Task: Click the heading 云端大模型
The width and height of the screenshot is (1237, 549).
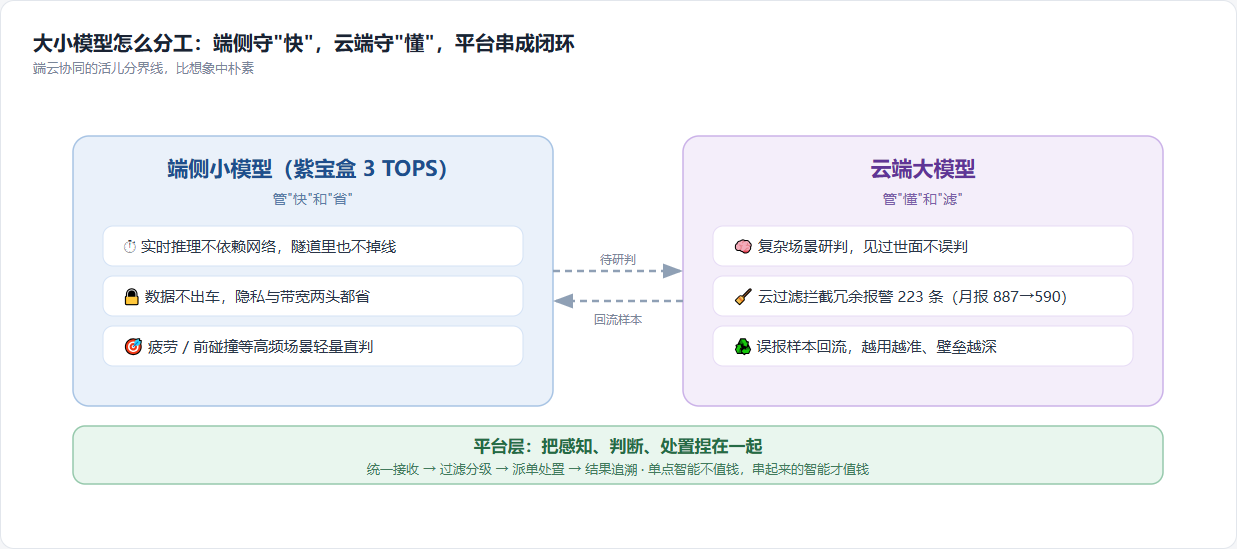Action: (x=922, y=169)
